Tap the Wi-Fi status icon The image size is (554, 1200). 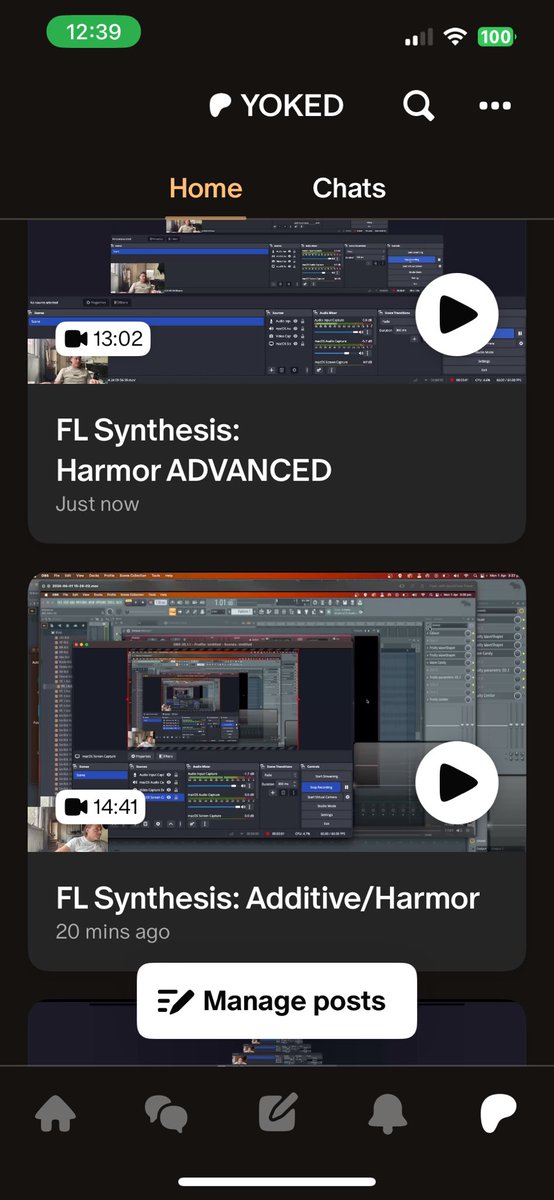[457, 37]
